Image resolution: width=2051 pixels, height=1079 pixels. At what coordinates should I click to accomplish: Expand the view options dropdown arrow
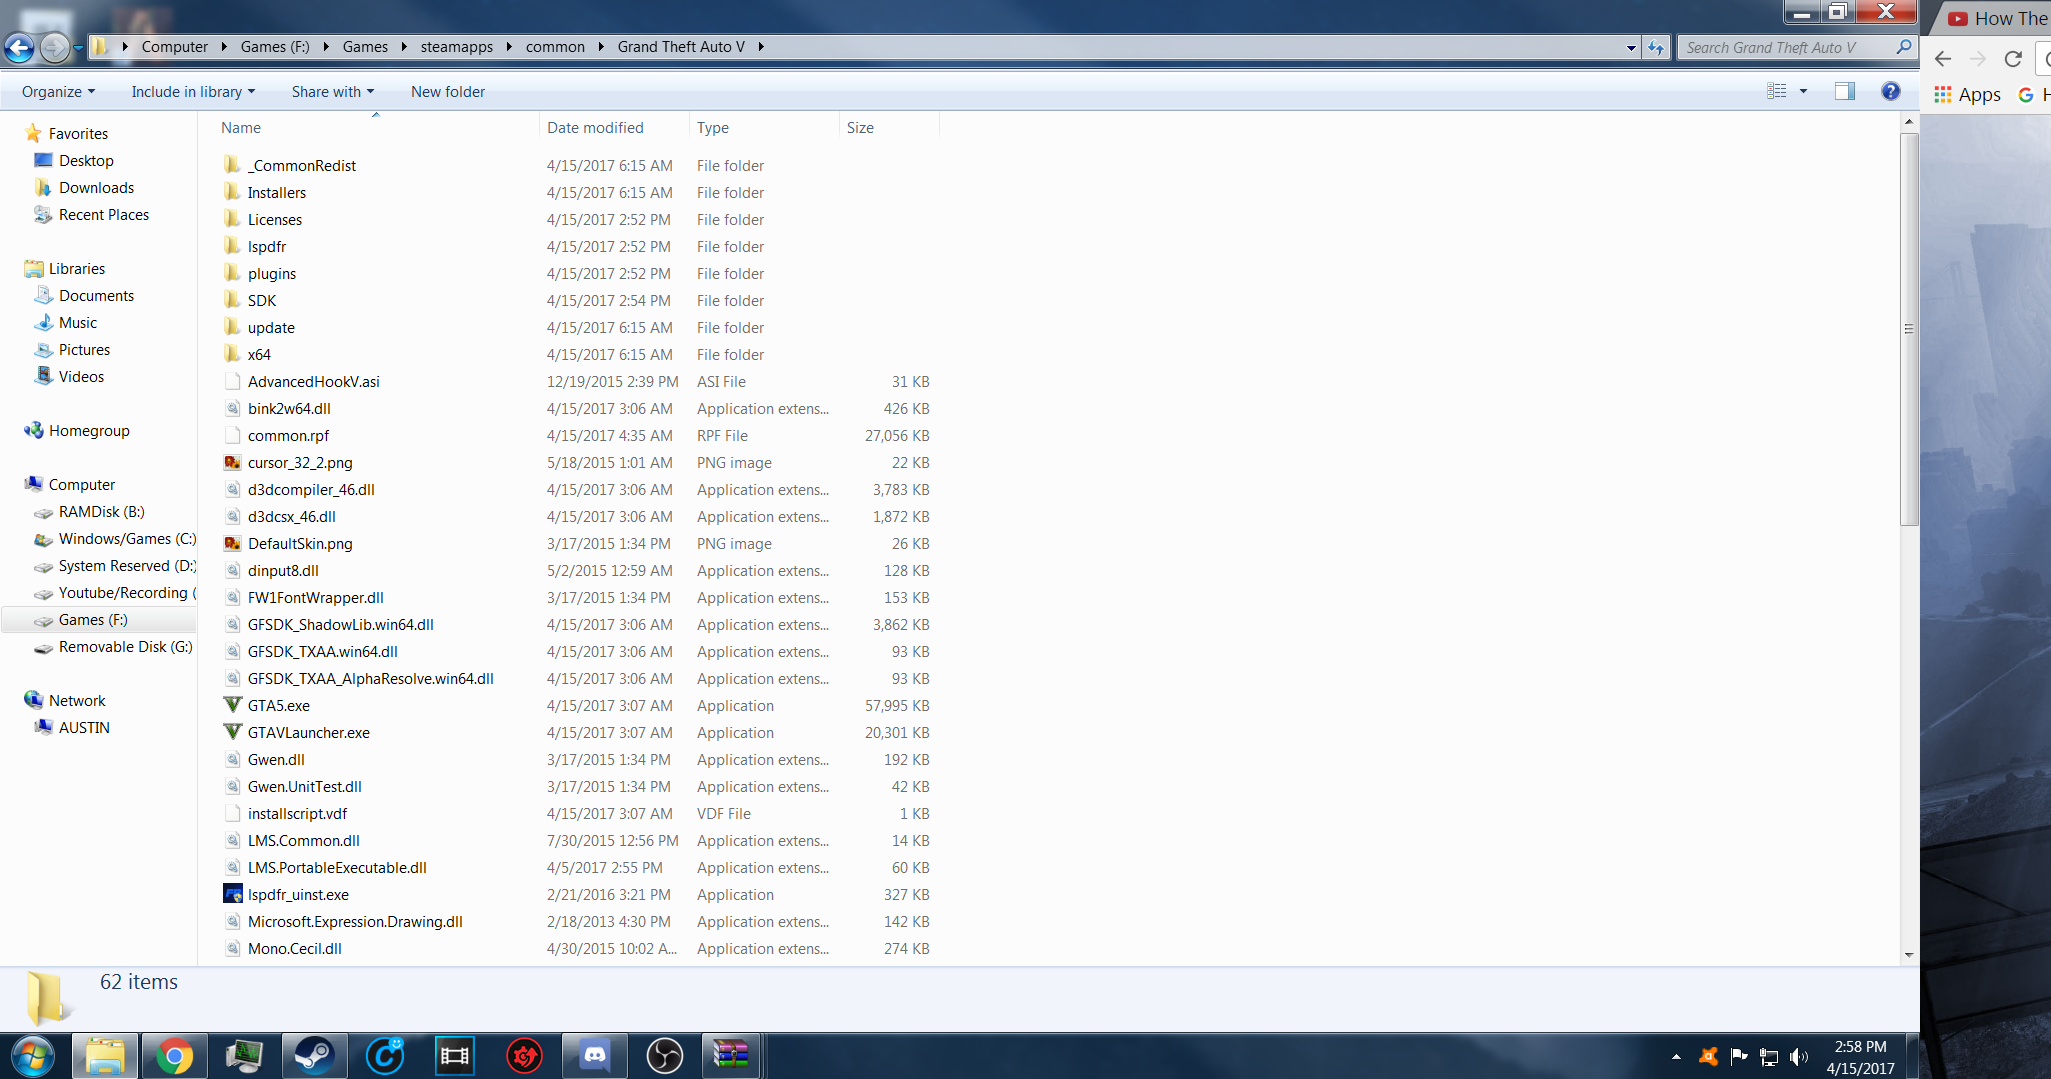click(1803, 91)
